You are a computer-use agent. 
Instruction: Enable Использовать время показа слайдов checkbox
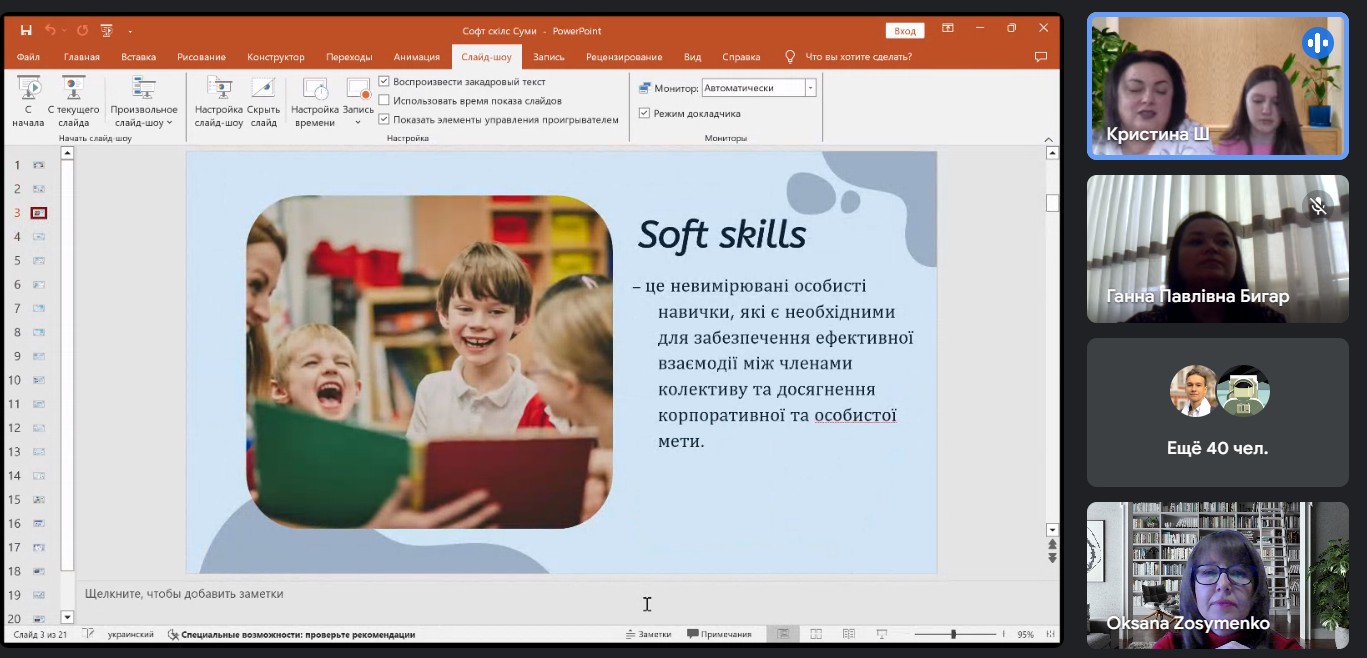(384, 101)
